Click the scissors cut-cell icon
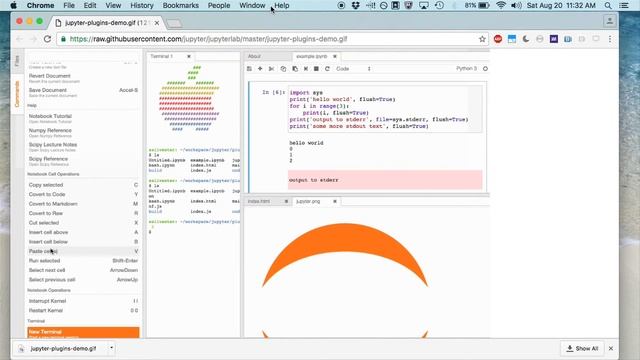Image resolution: width=640 pixels, height=360 pixels. [x=271, y=69]
